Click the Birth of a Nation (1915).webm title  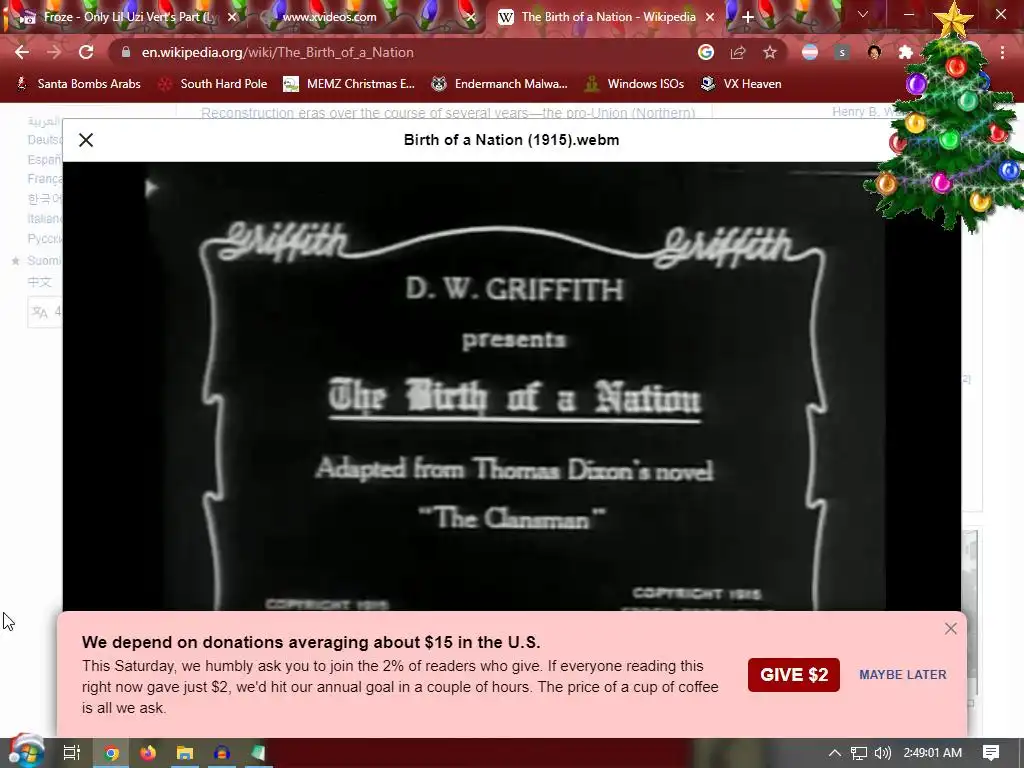click(x=511, y=140)
